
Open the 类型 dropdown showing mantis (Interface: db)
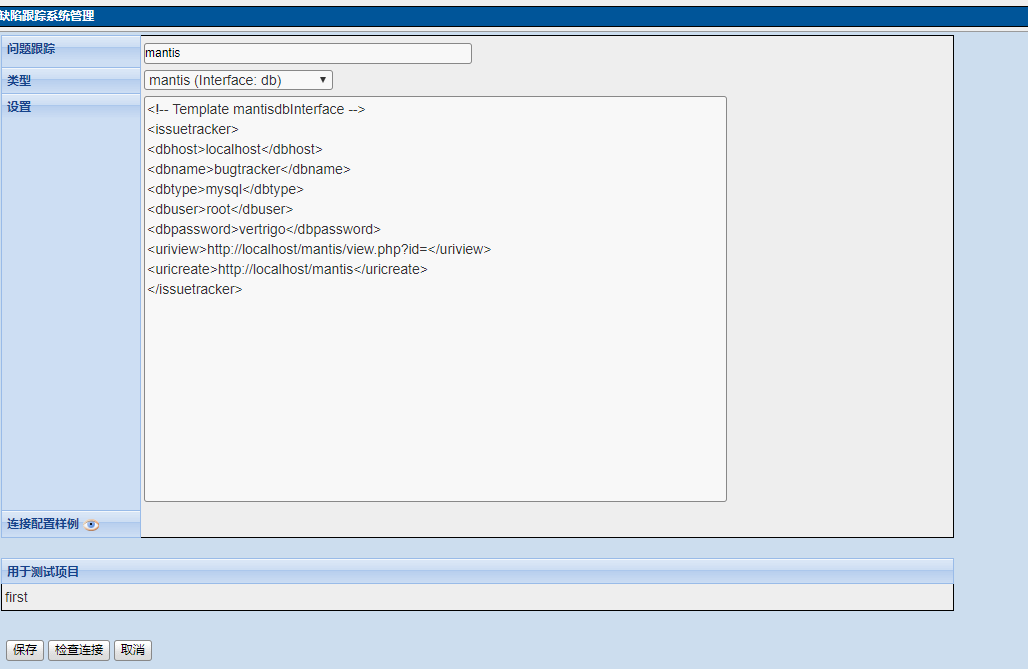pyautogui.click(x=238, y=80)
